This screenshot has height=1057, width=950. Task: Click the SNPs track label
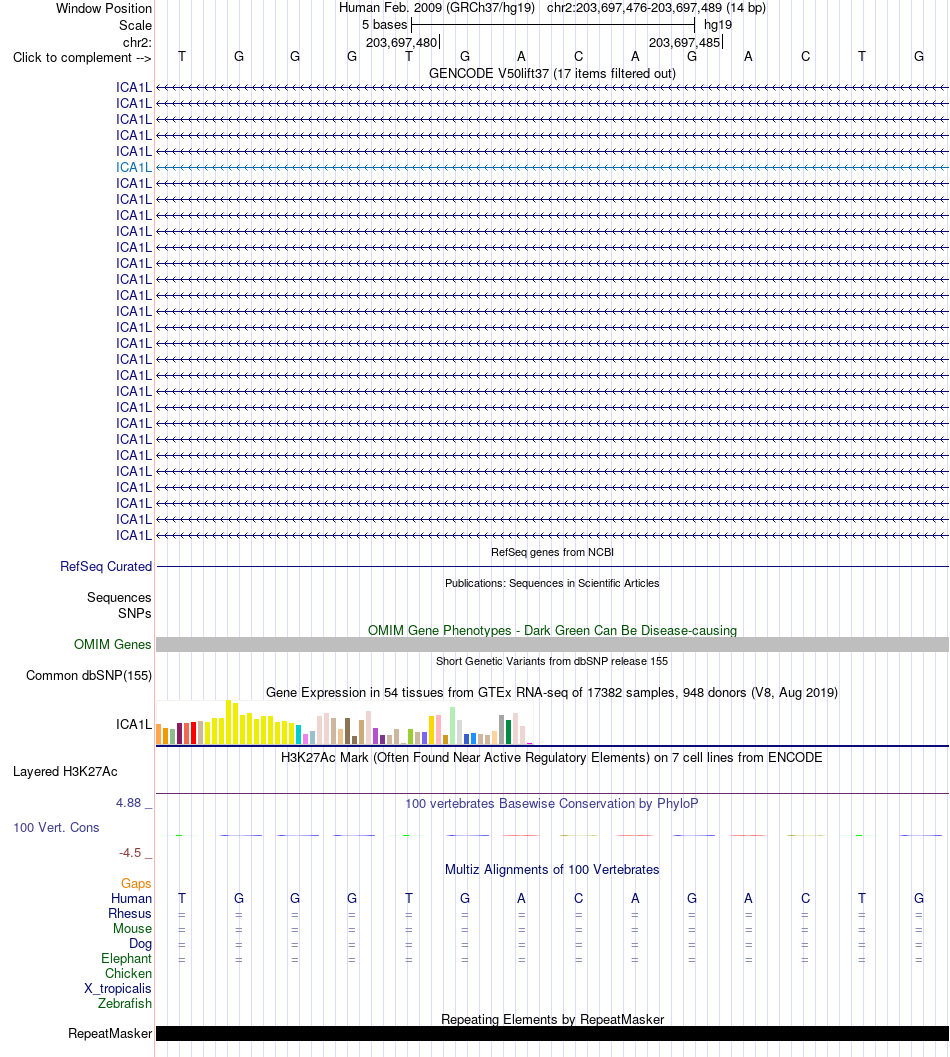(135, 613)
